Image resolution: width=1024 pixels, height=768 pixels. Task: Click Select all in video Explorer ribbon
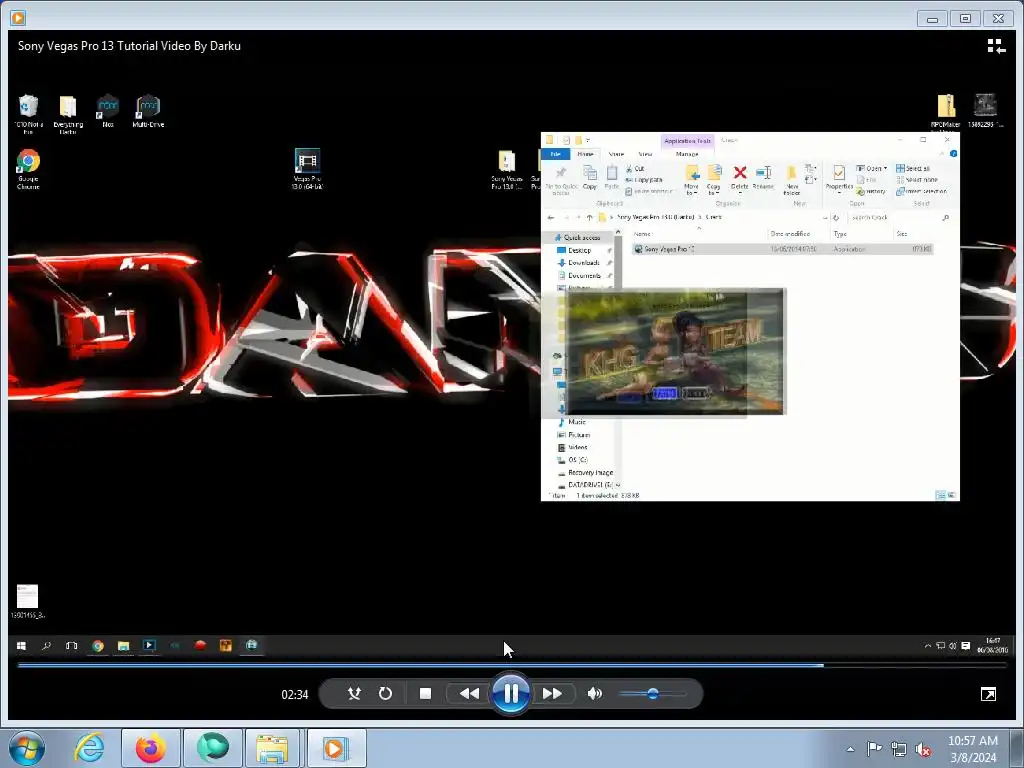(913, 168)
